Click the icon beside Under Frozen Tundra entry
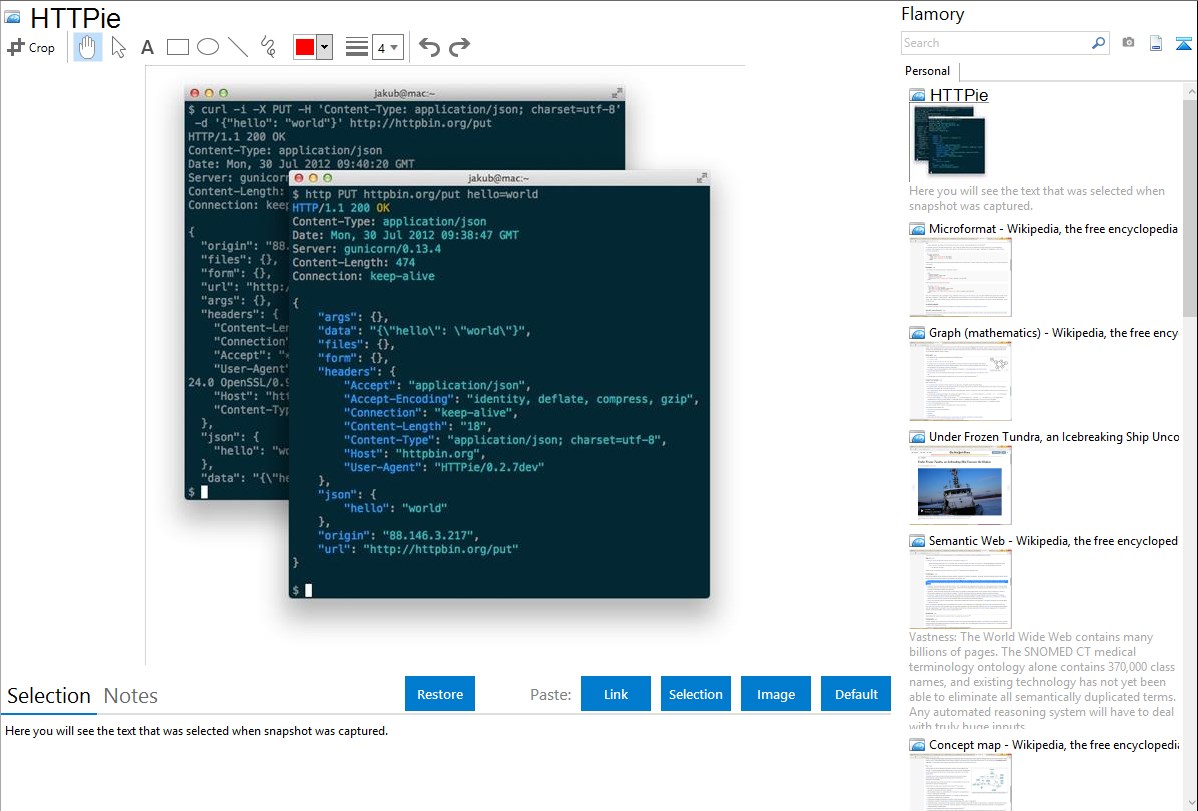The image size is (1198, 811). pyautogui.click(x=918, y=437)
